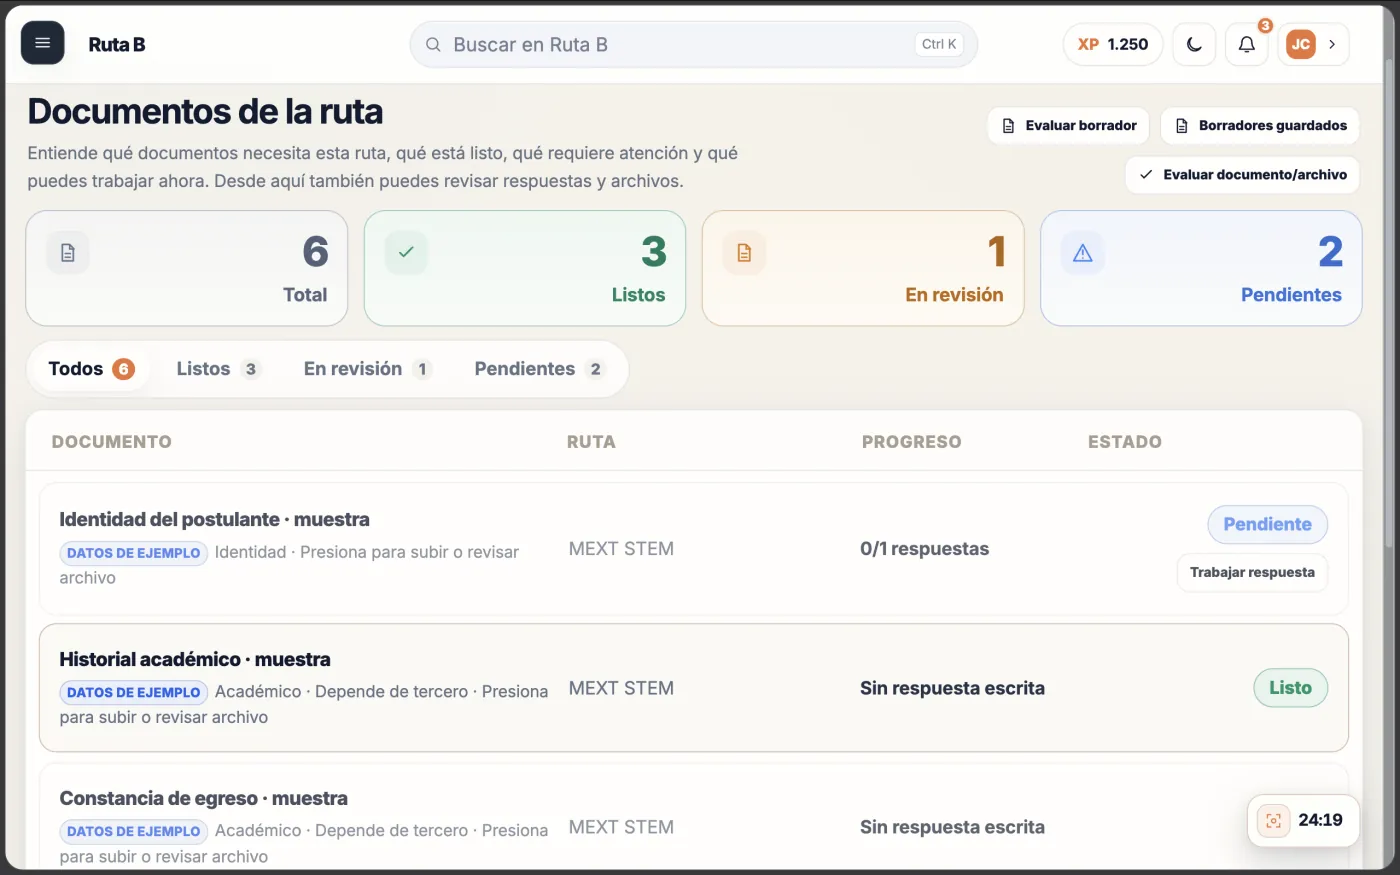Click the document icon in Borradores guardados

pos(1182,126)
